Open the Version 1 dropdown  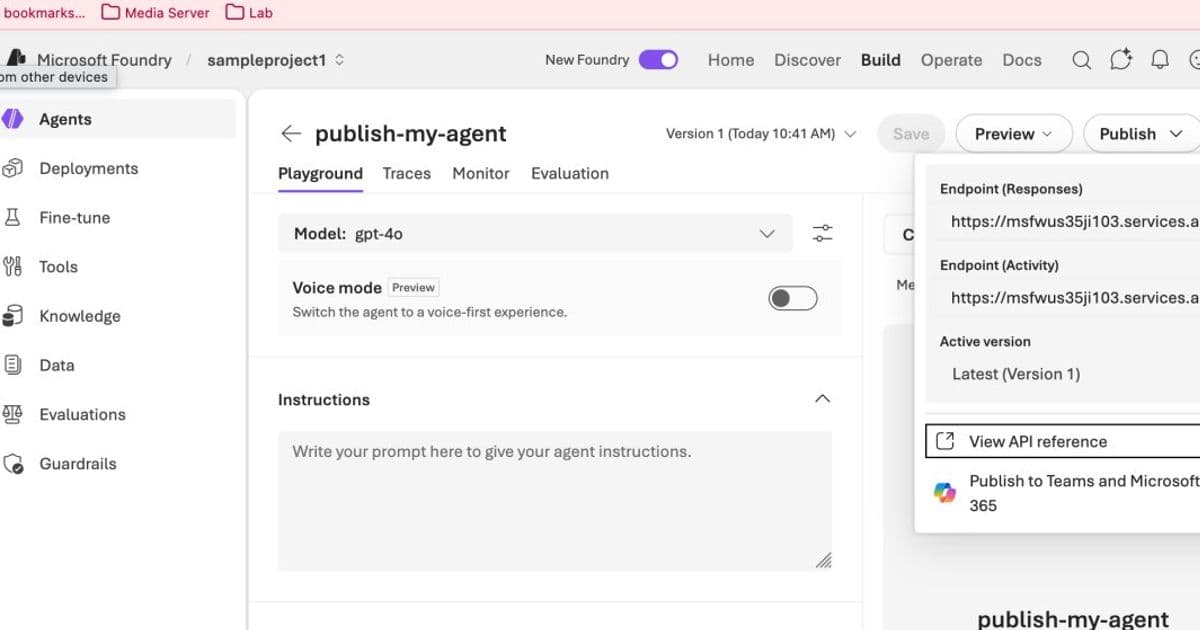click(761, 134)
